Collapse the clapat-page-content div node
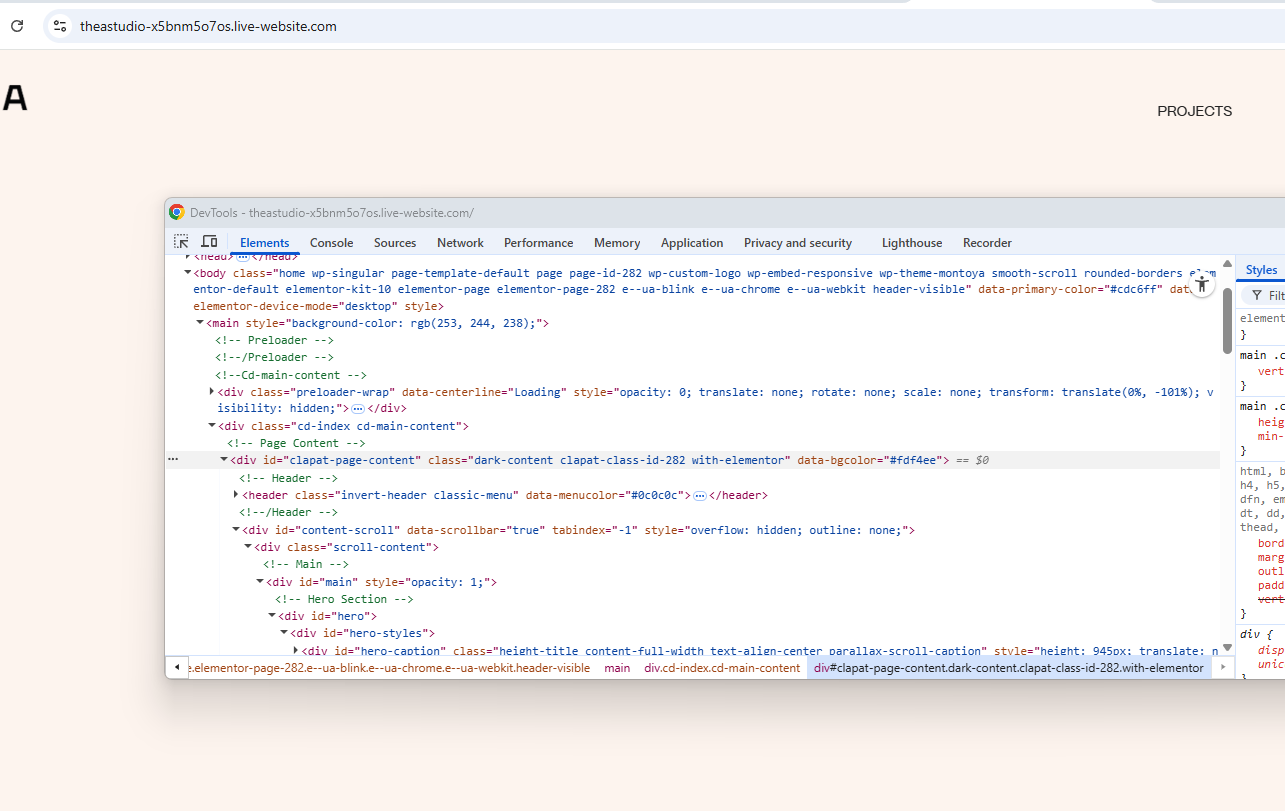1285x811 pixels. [224, 460]
